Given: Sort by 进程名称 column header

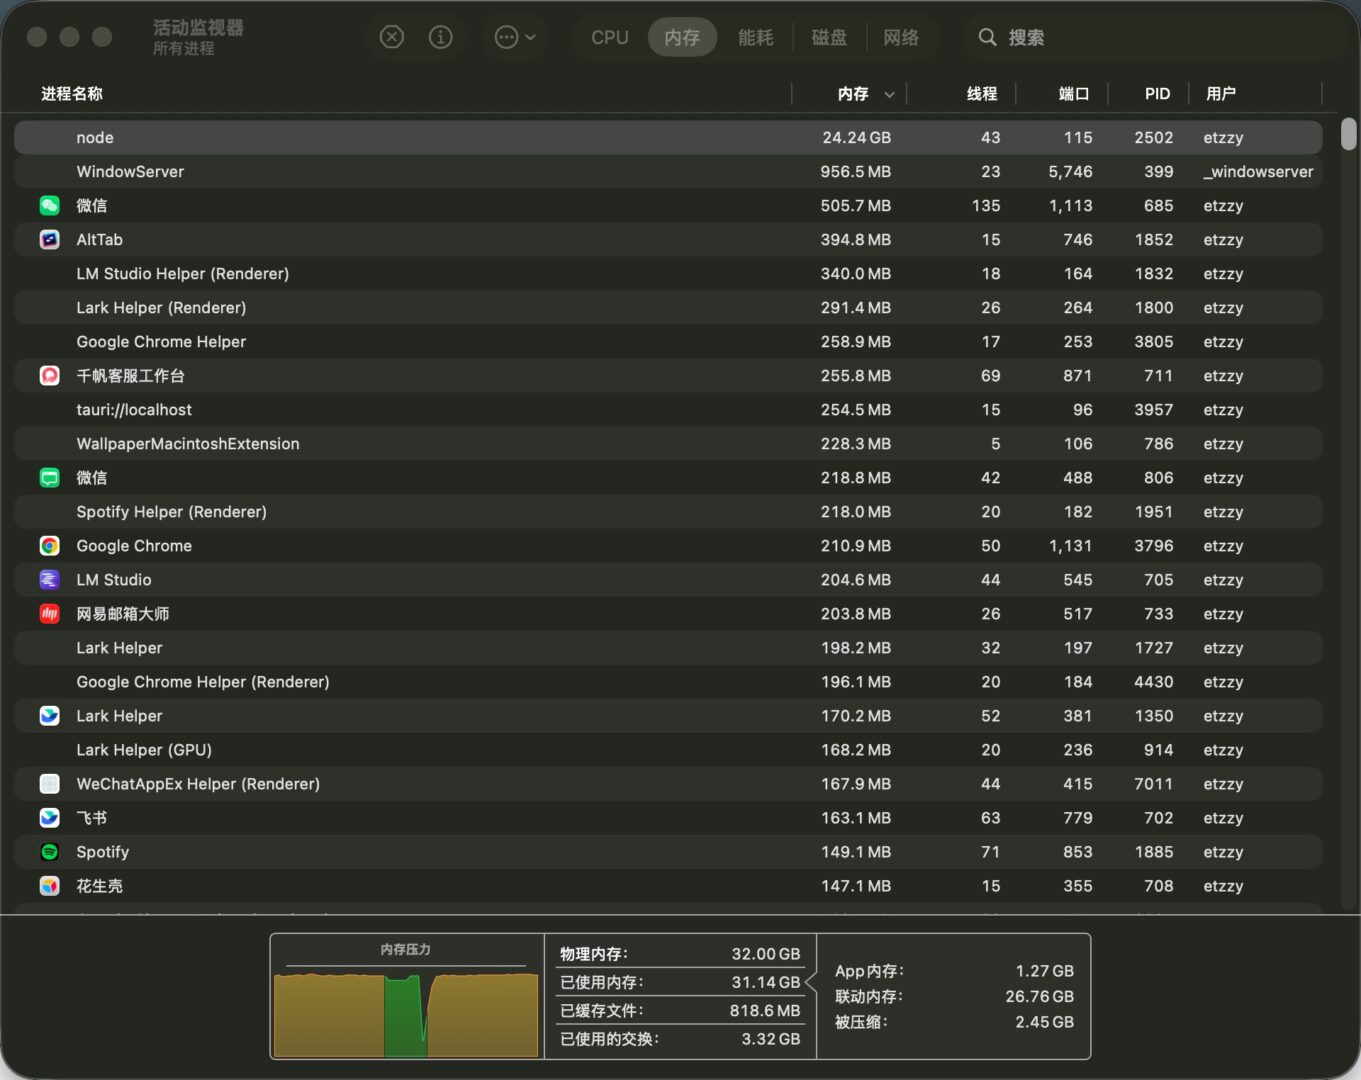Looking at the screenshot, I should [x=72, y=93].
